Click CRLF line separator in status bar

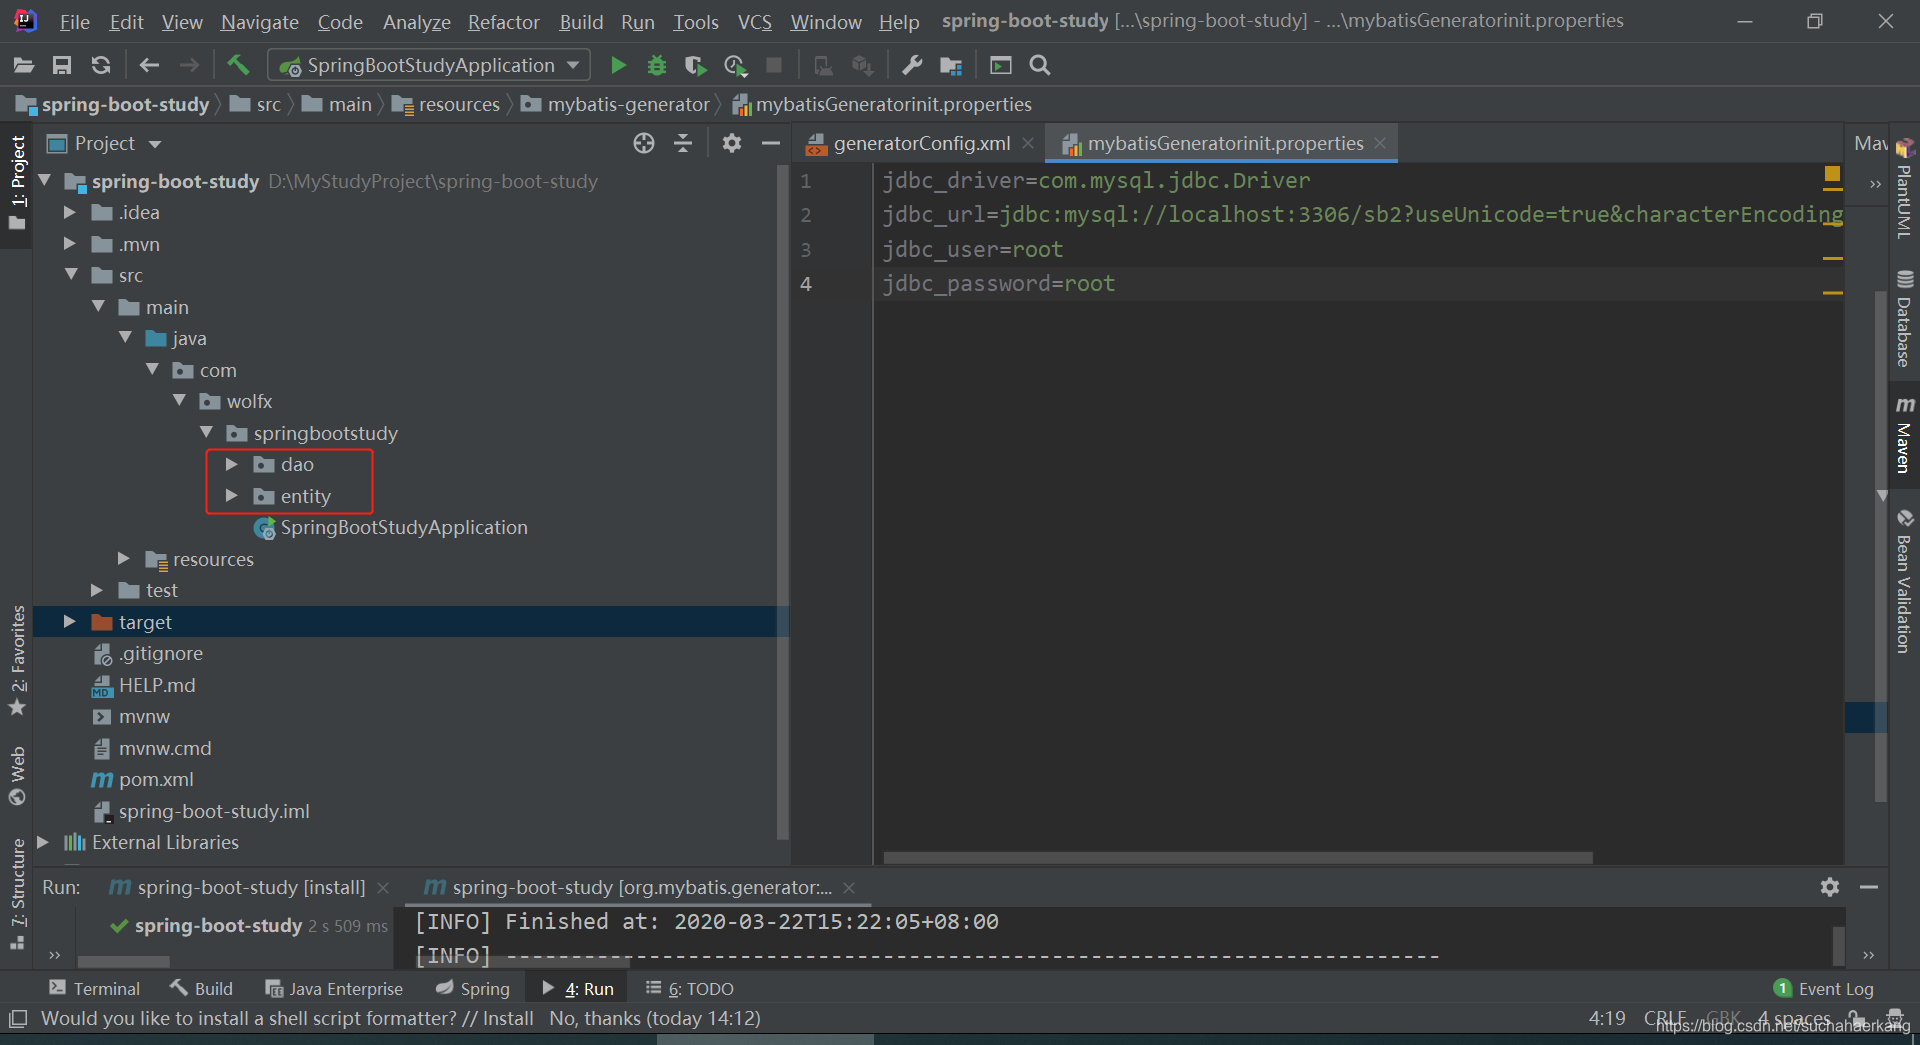(1665, 1019)
